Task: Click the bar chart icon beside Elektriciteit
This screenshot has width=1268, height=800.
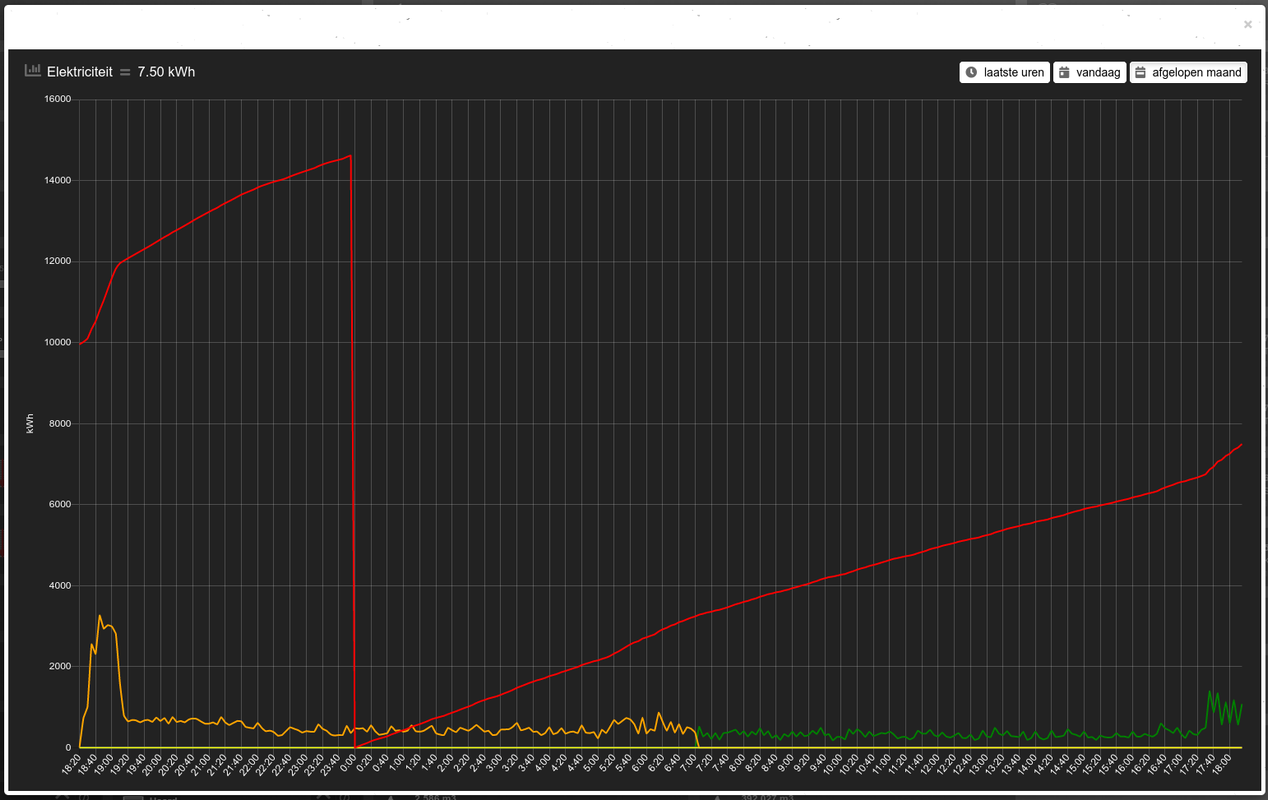Action: (x=33, y=72)
